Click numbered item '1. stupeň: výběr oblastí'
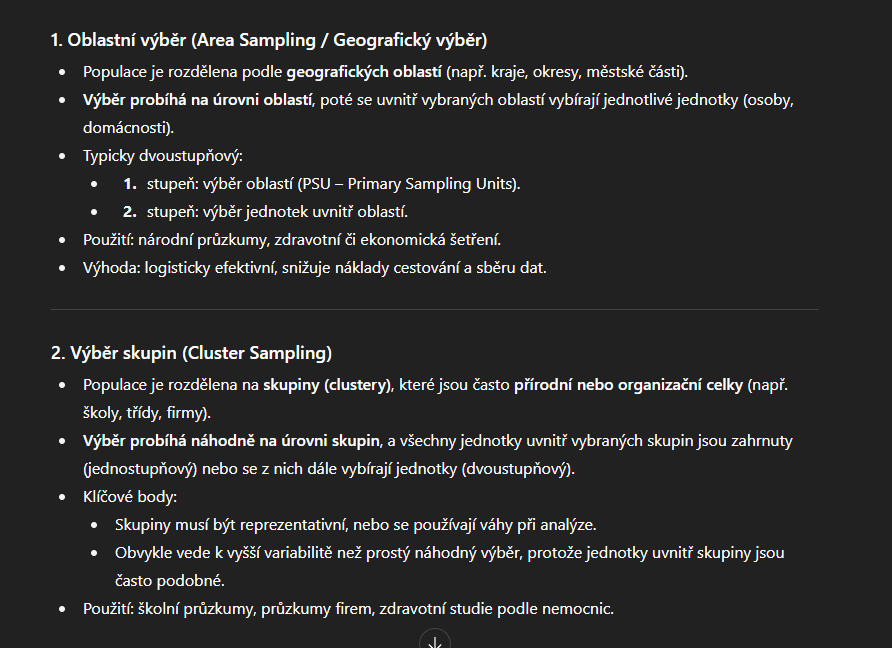This screenshot has height=648, width=892. tap(321, 184)
